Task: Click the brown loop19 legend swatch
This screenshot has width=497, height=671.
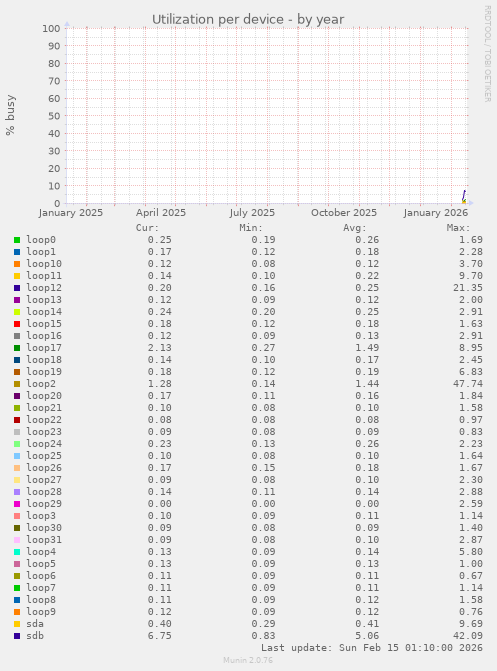Action: click(x=17, y=372)
